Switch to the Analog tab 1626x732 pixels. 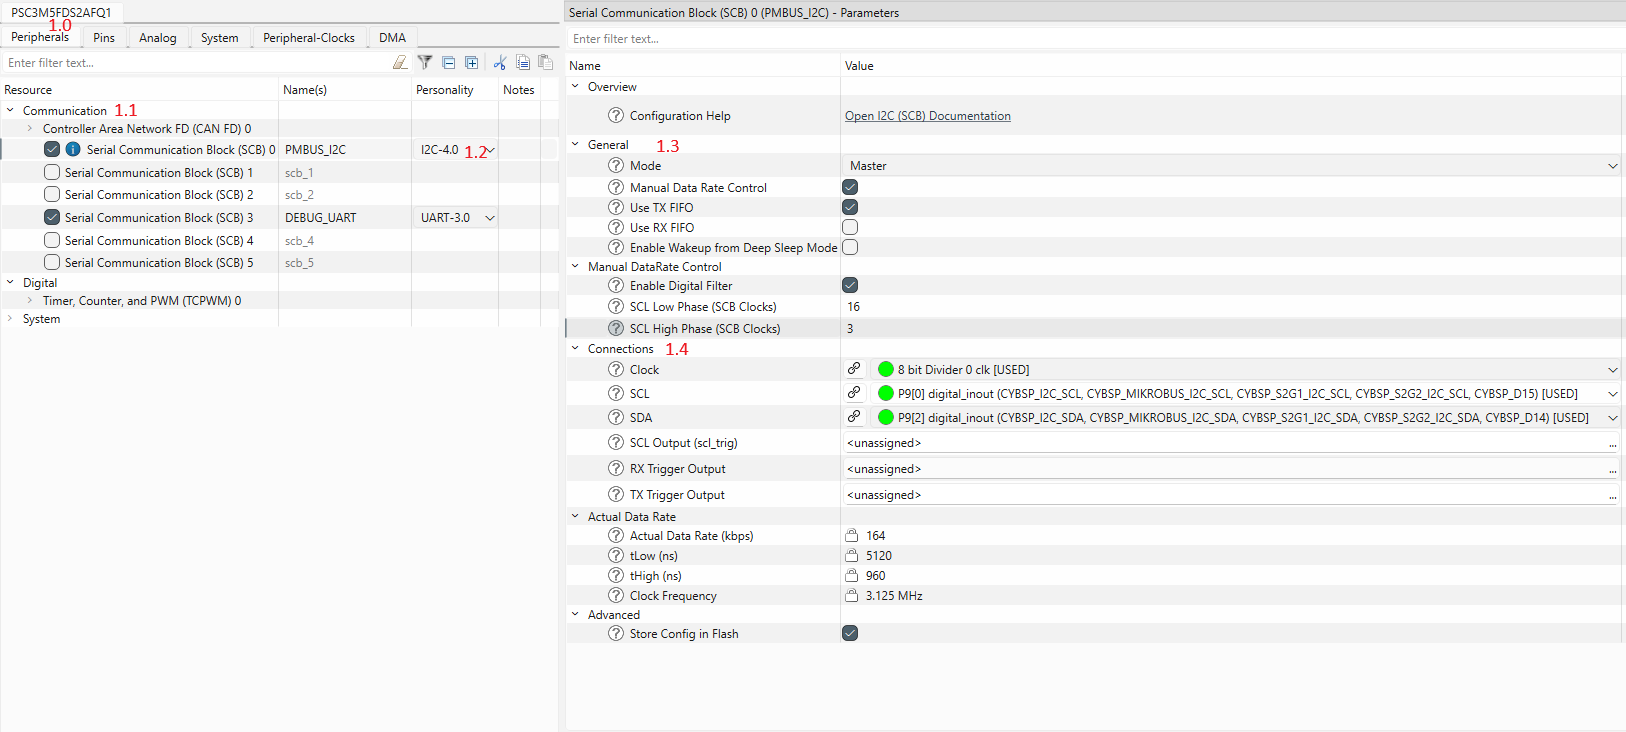click(158, 37)
